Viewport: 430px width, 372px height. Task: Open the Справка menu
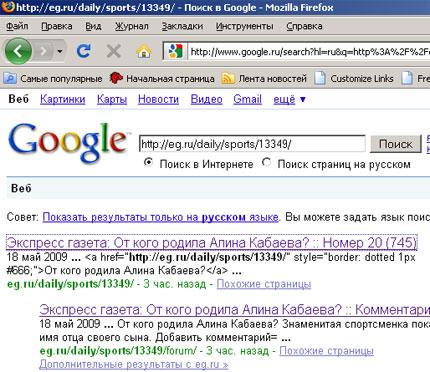(304, 26)
